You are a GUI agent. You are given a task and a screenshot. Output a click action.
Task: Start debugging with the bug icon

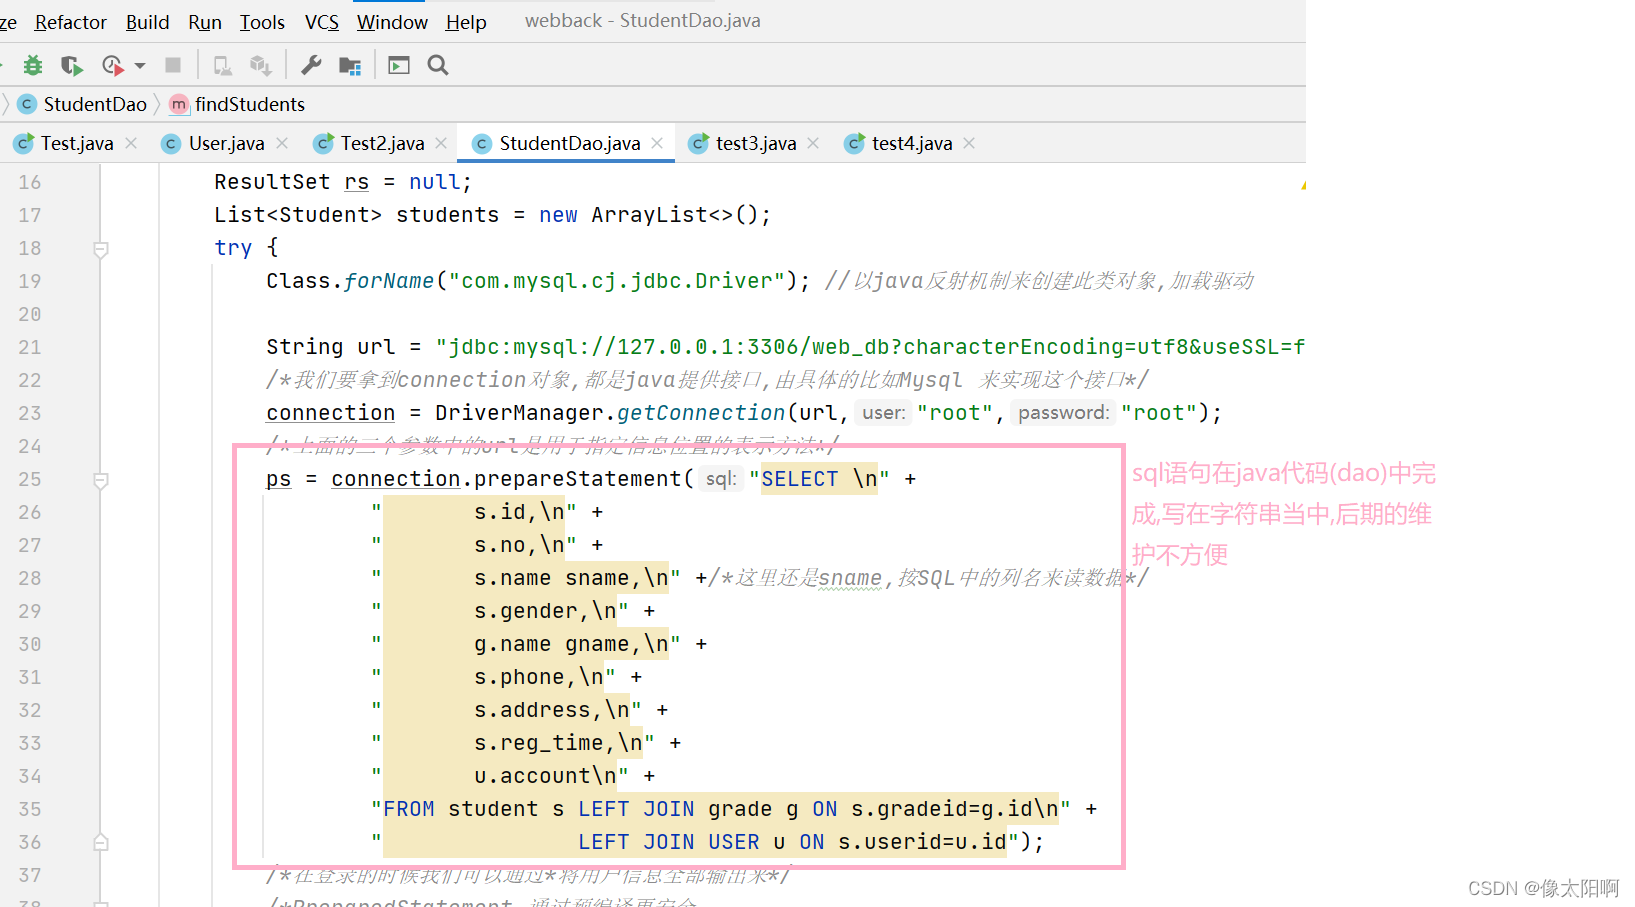click(x=33, y=65)
